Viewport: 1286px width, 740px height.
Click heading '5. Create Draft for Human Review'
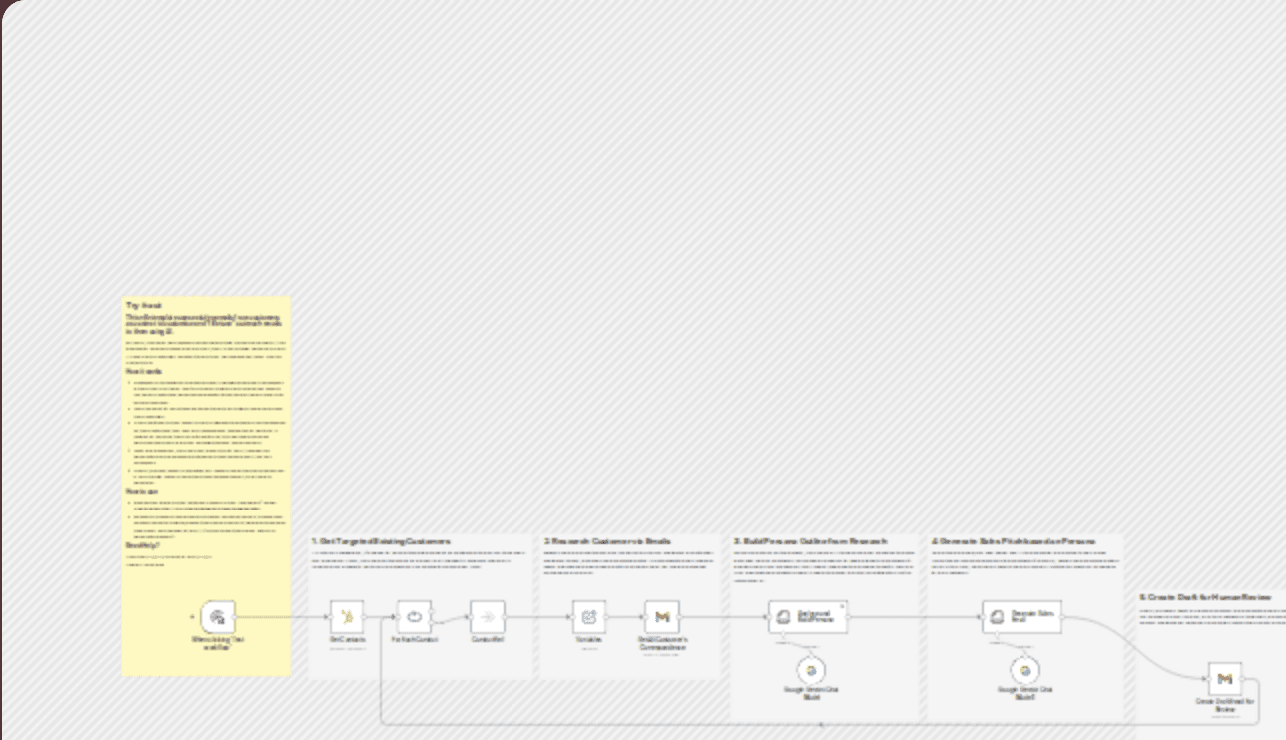(x=1205, y=596)
